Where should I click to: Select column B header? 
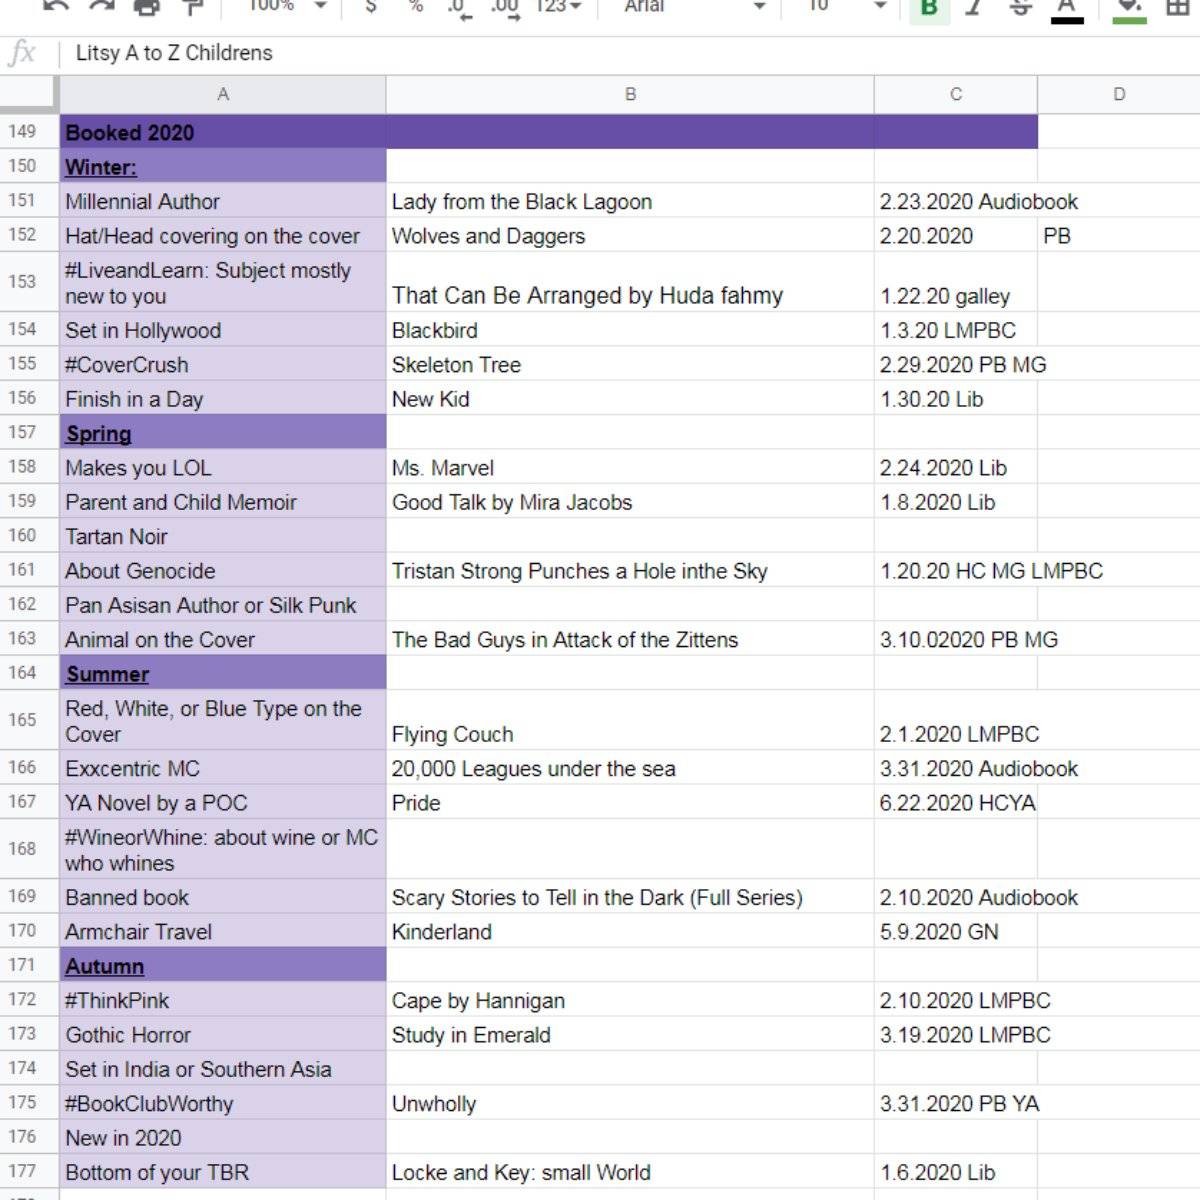pos(630,94)
